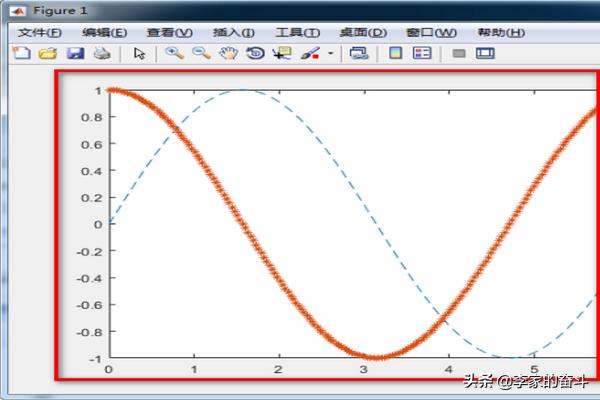Screen dimensions: 600x400
Task: Select the Edit Plot arrow tool
Action: [140, 53]
